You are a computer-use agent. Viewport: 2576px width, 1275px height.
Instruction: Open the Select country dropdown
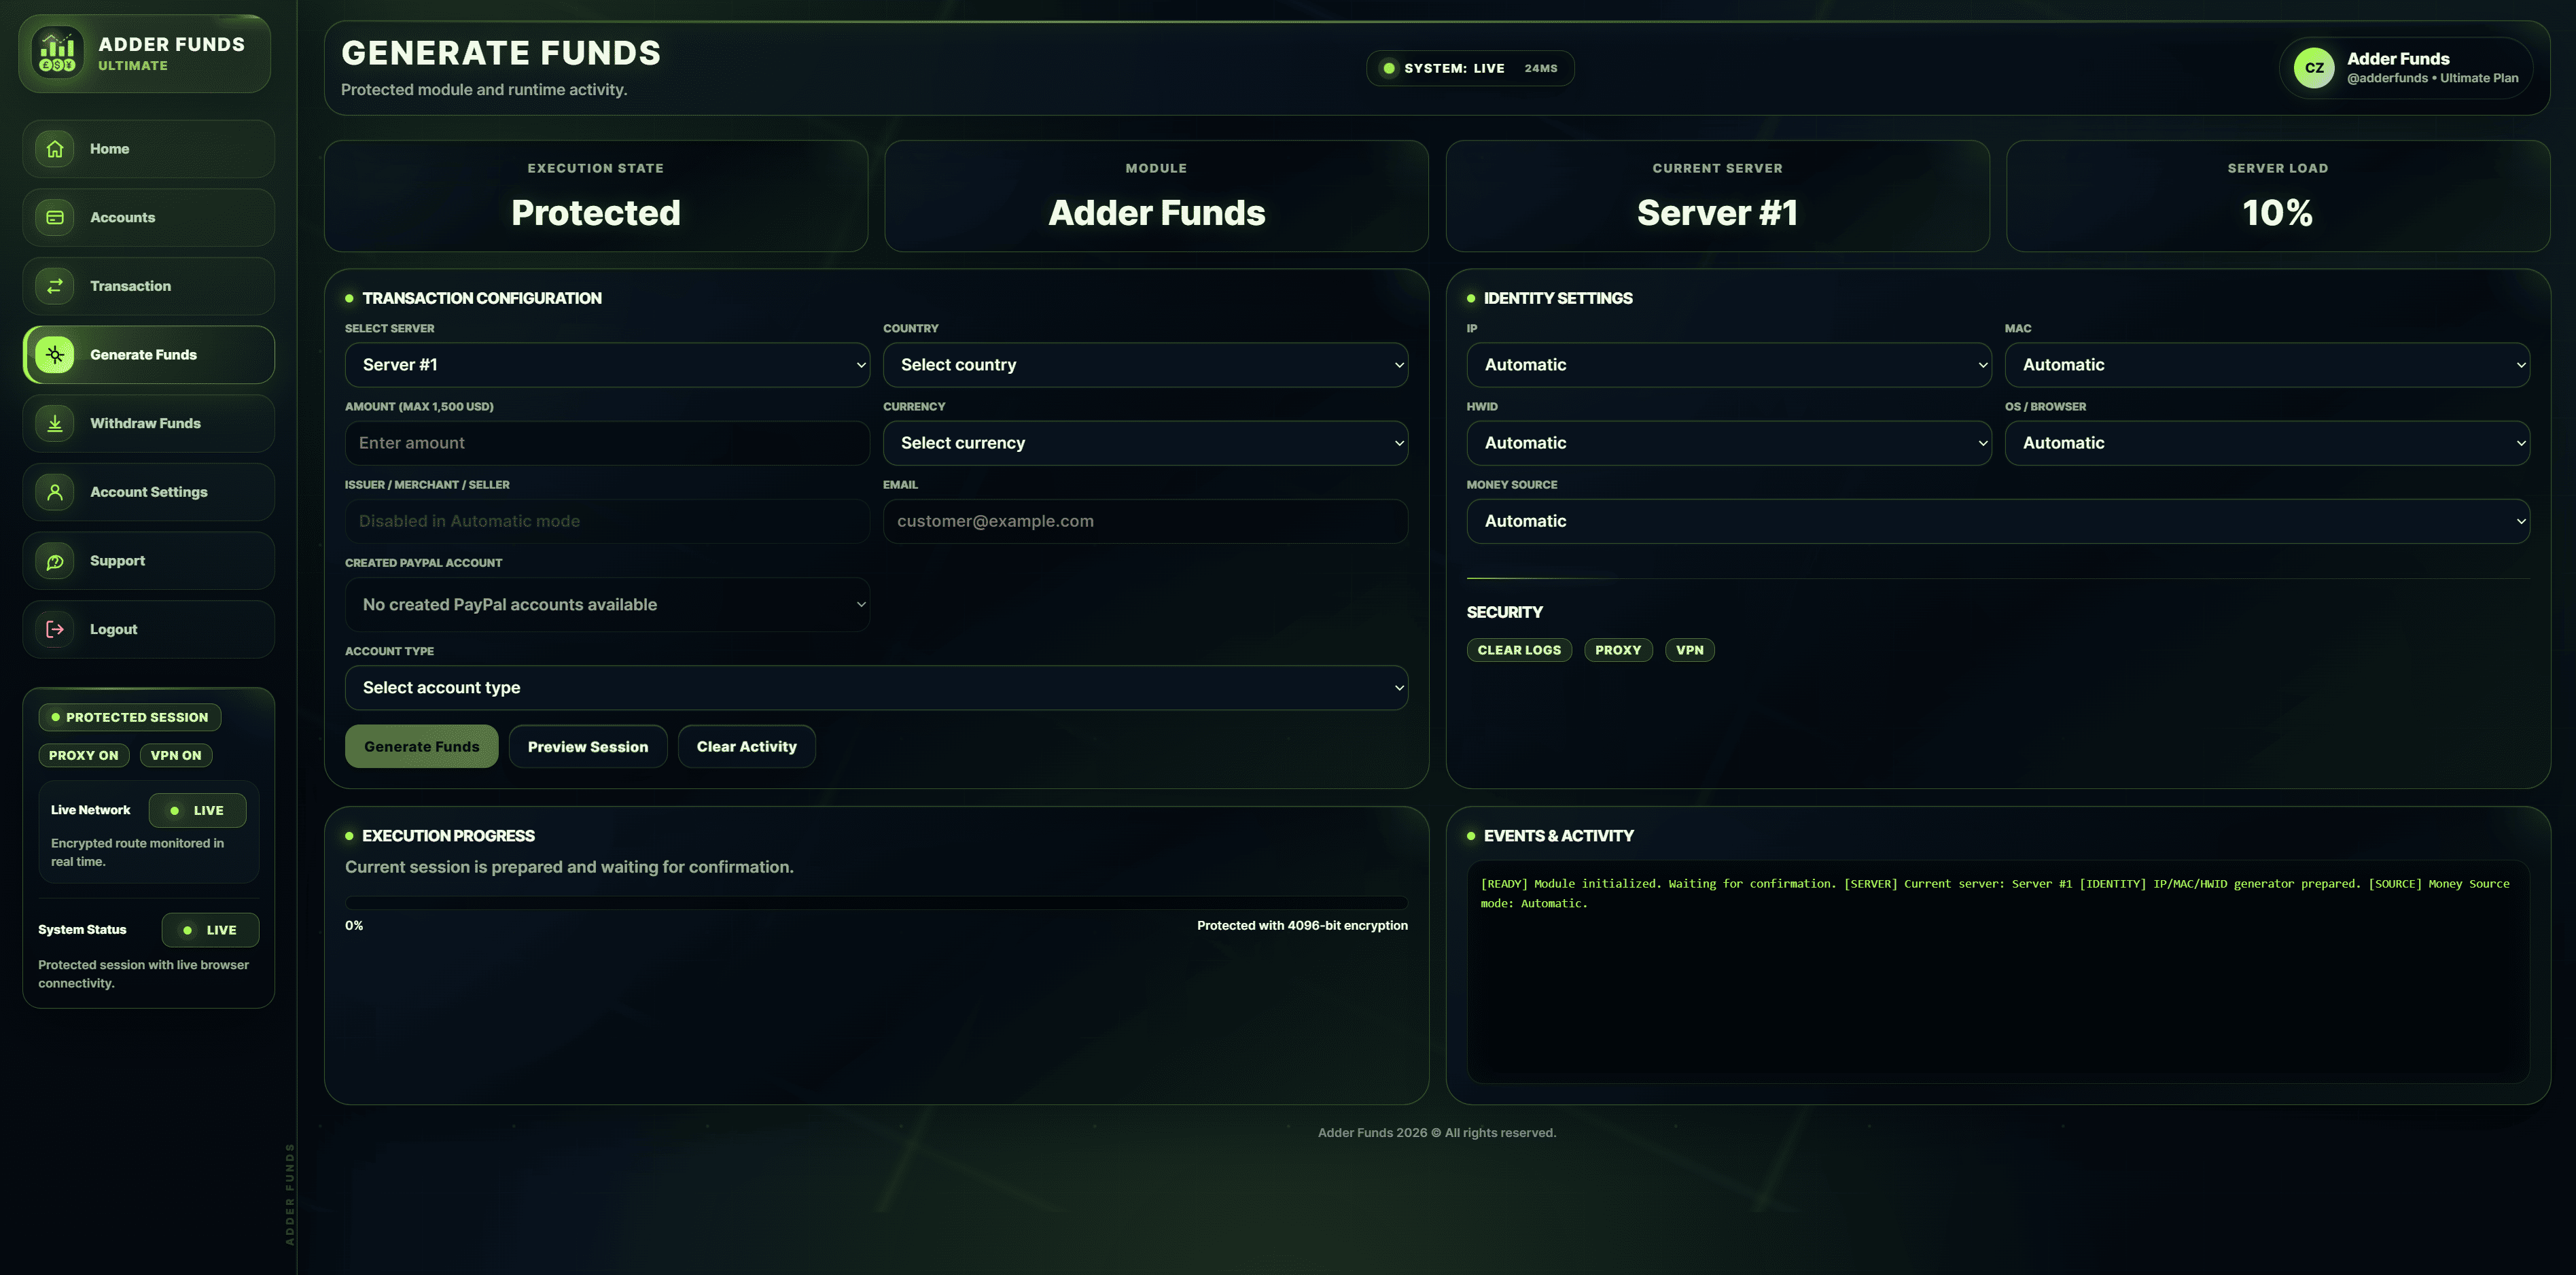click(1145, 365)
